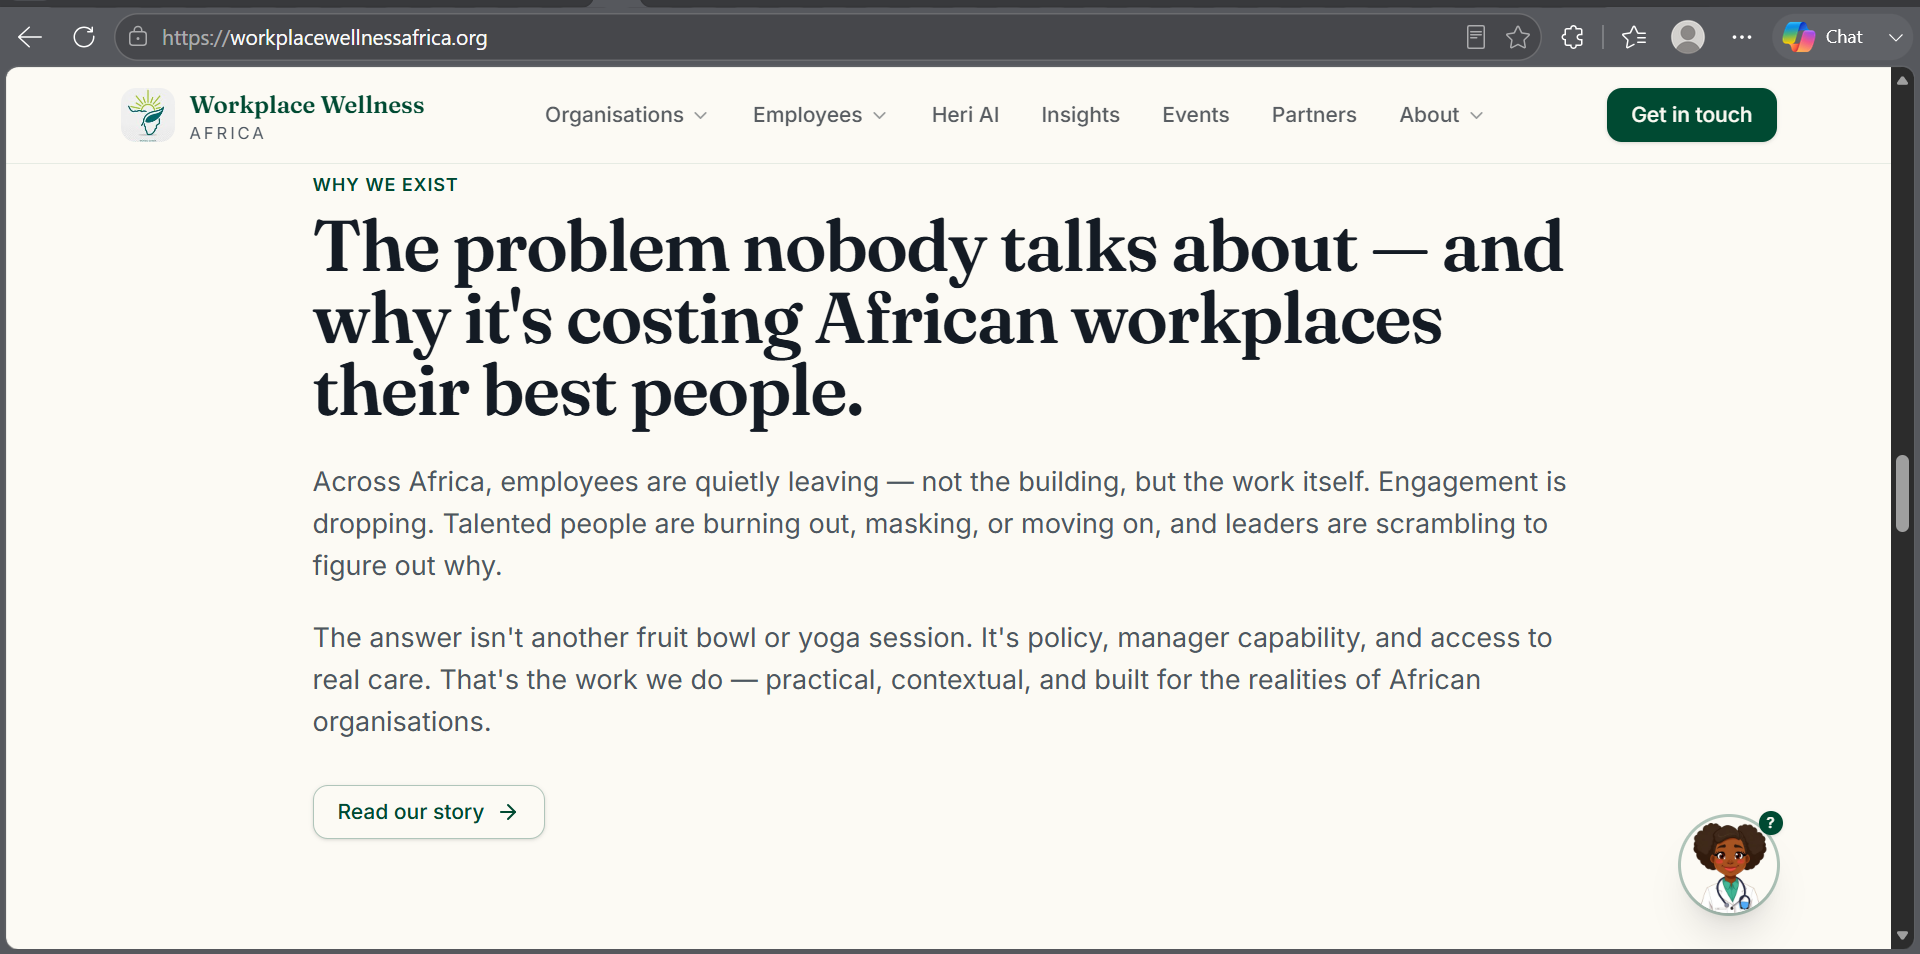Screen dimensions: 1920x954
Task: Click the scrollbar up arrow
Action: (x=1903, y=80)
